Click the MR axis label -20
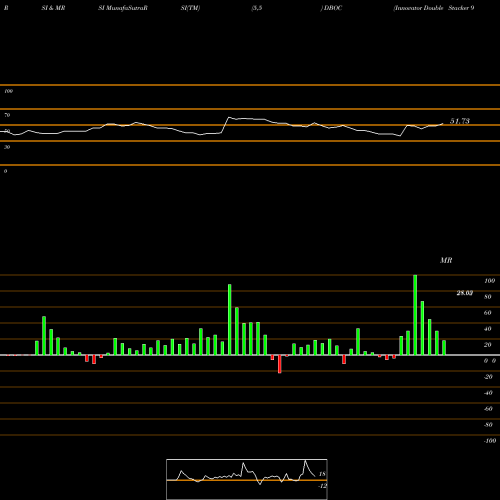The width and height of the screenshot is (500, 500). click(488, 377)
